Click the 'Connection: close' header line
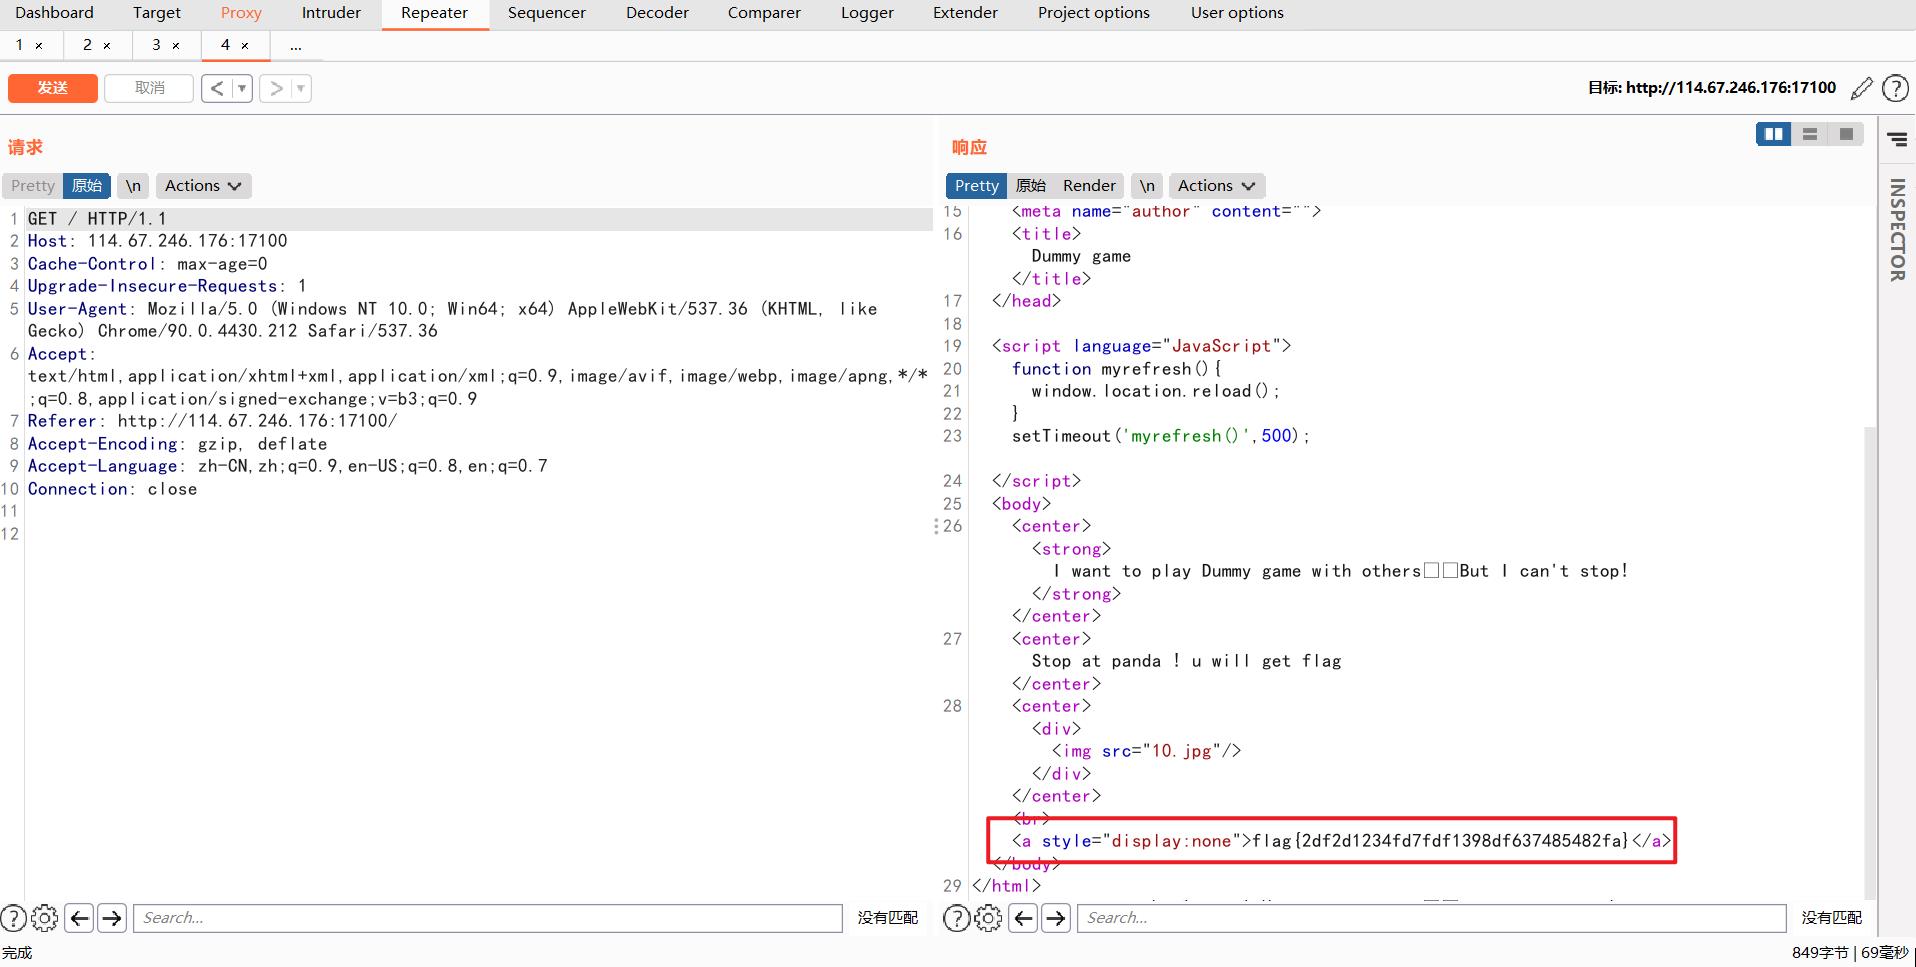Image resolution: width=1916 pixels, height=967 pixels. point(112,489)
